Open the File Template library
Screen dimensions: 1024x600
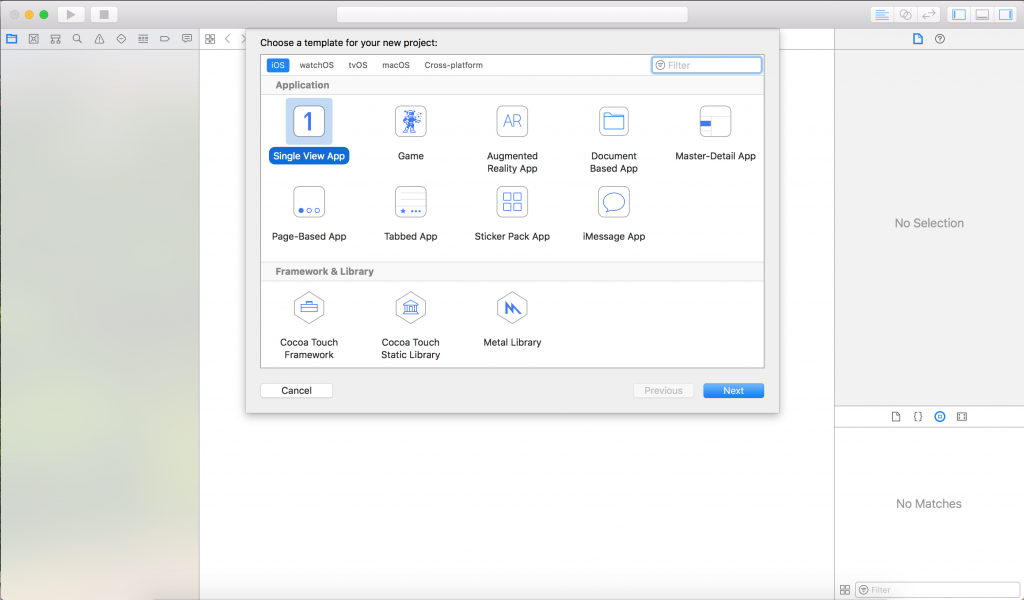coord(895,416)
